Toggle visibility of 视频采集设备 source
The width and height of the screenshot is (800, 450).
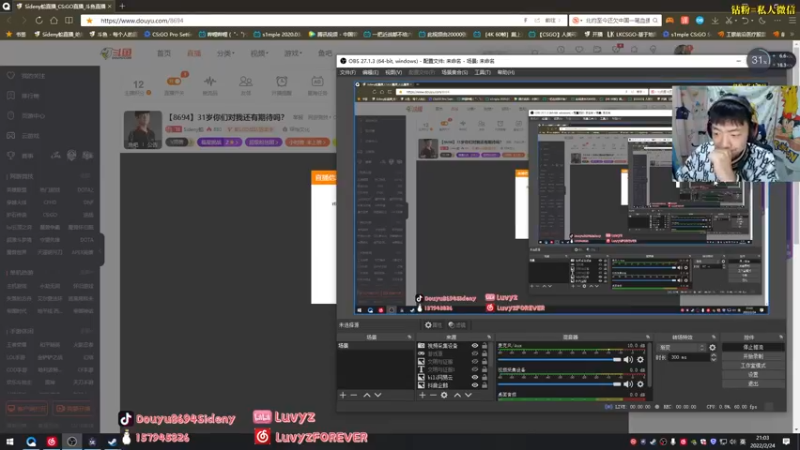[474, 346]
